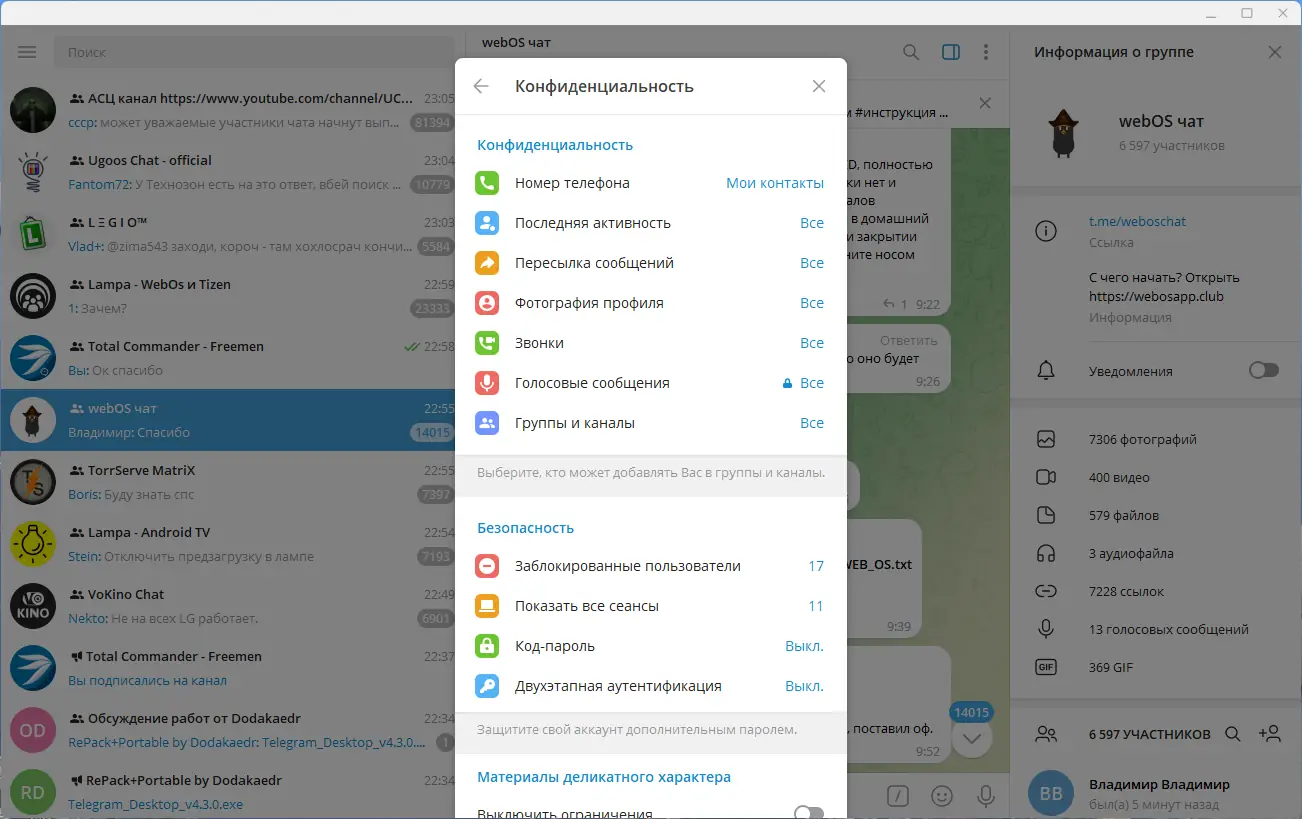Screen dimensions: 1302x819
Task: Click the group info circle icon
Action: point(1046,232)
